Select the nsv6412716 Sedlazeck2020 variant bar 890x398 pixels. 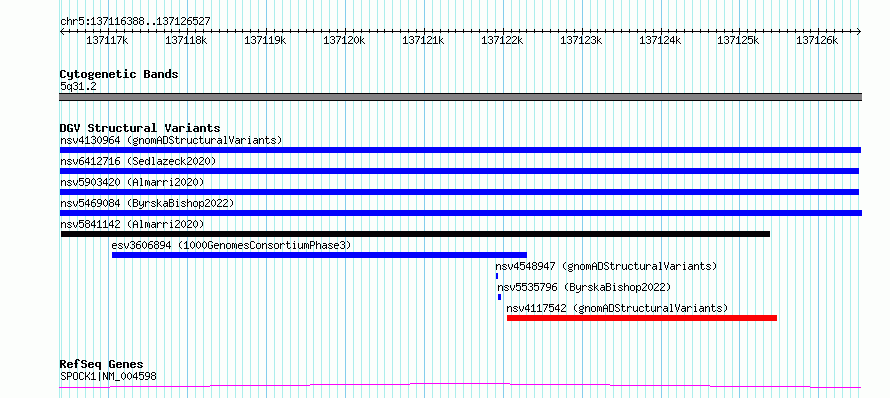pos(459,171)
